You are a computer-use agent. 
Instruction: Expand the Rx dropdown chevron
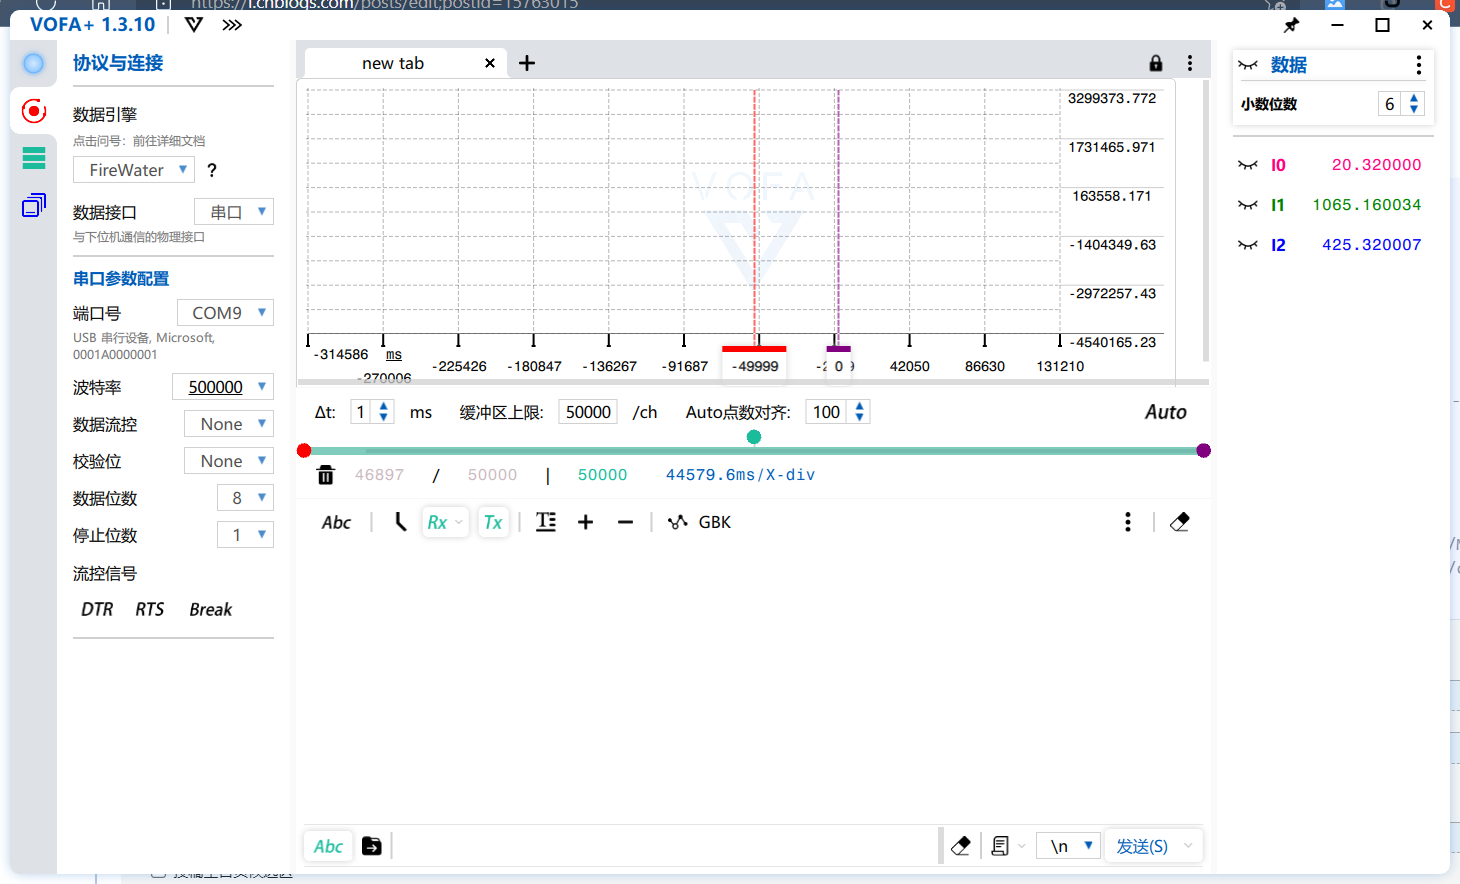coord(459,522)
